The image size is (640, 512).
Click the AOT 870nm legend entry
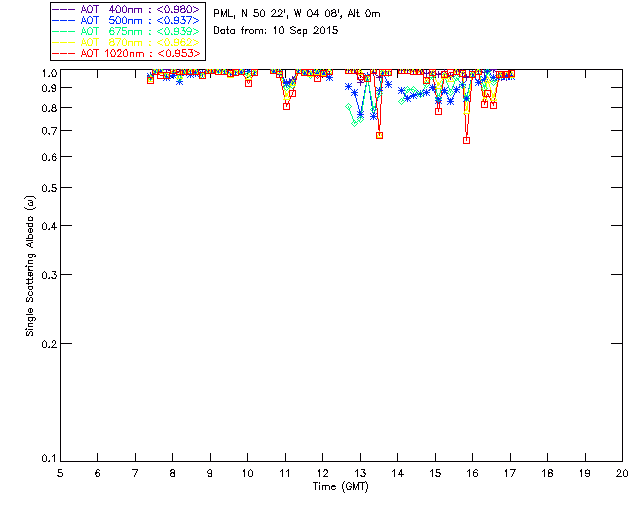tap(126, 42)
